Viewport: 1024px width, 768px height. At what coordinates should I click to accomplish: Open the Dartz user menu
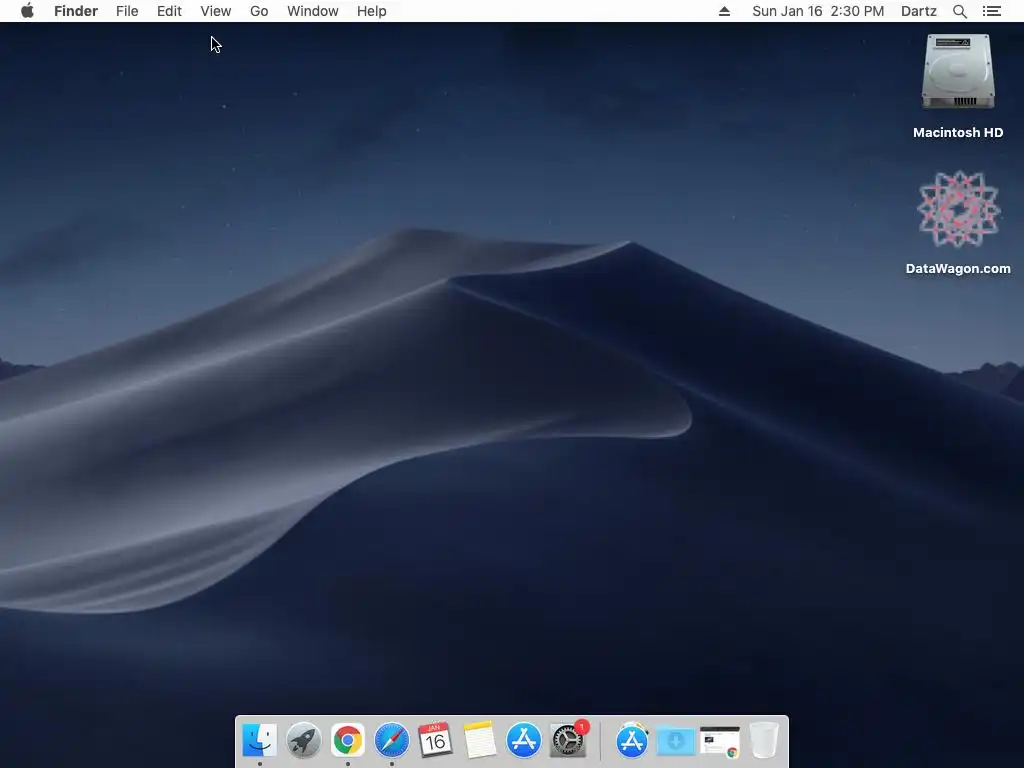click(x=918, y=11)
